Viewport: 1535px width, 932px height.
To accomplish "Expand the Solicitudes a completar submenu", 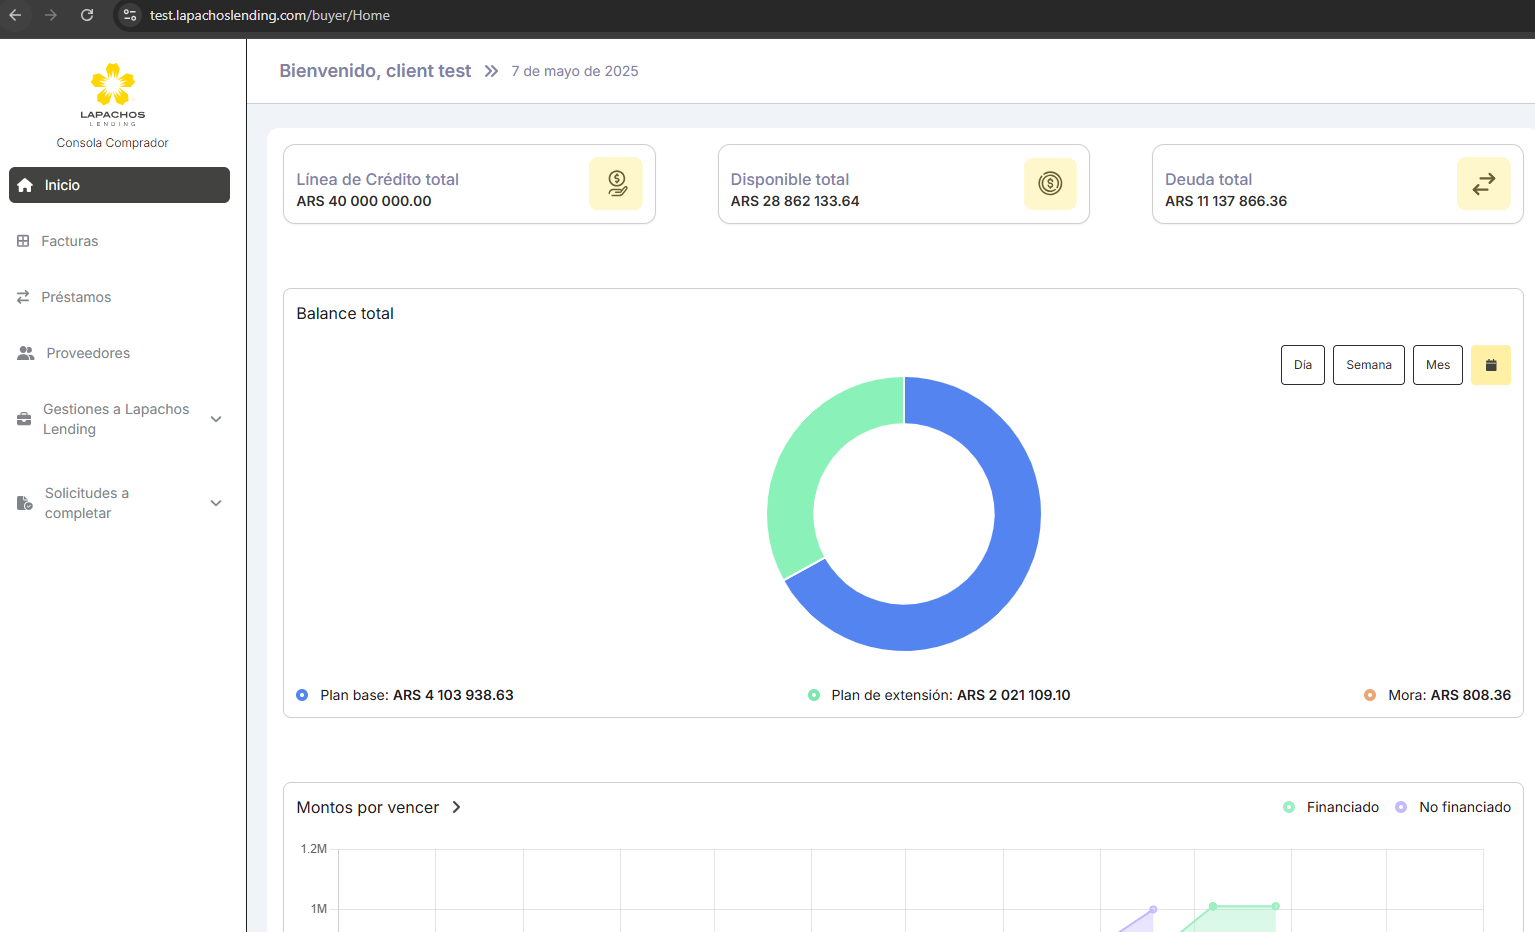I will point(216,503).
